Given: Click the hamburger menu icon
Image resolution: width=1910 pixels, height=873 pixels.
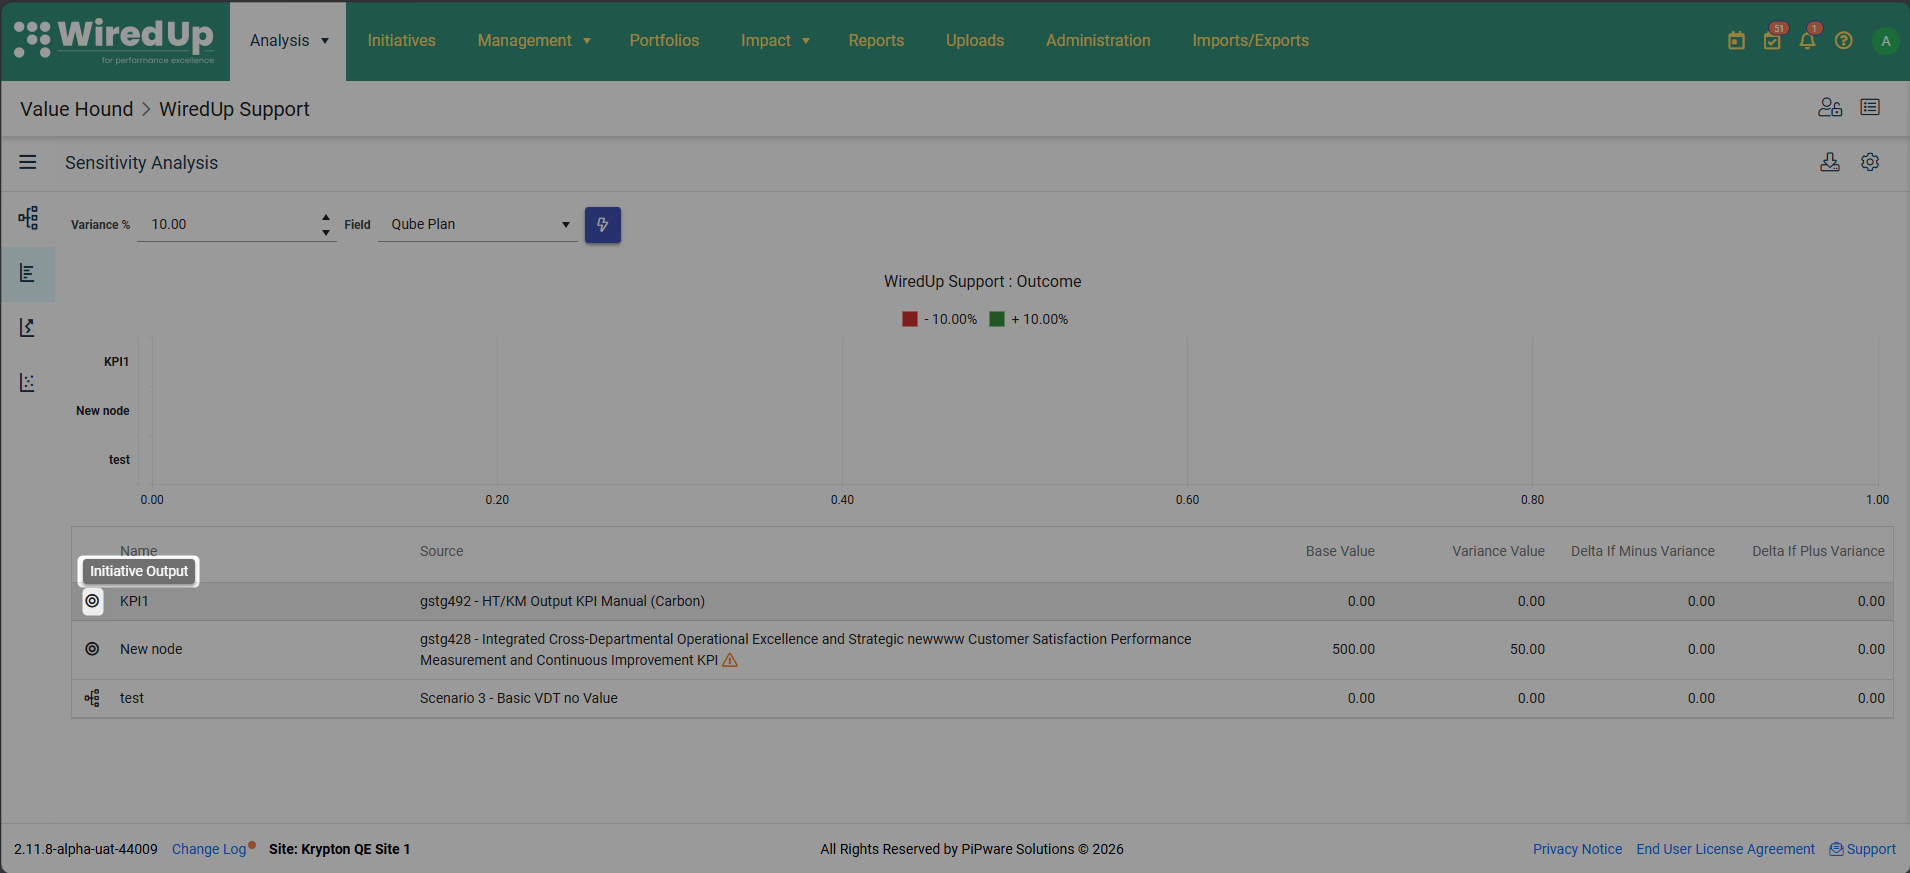Looking at the screenshot, I should 28,162.
